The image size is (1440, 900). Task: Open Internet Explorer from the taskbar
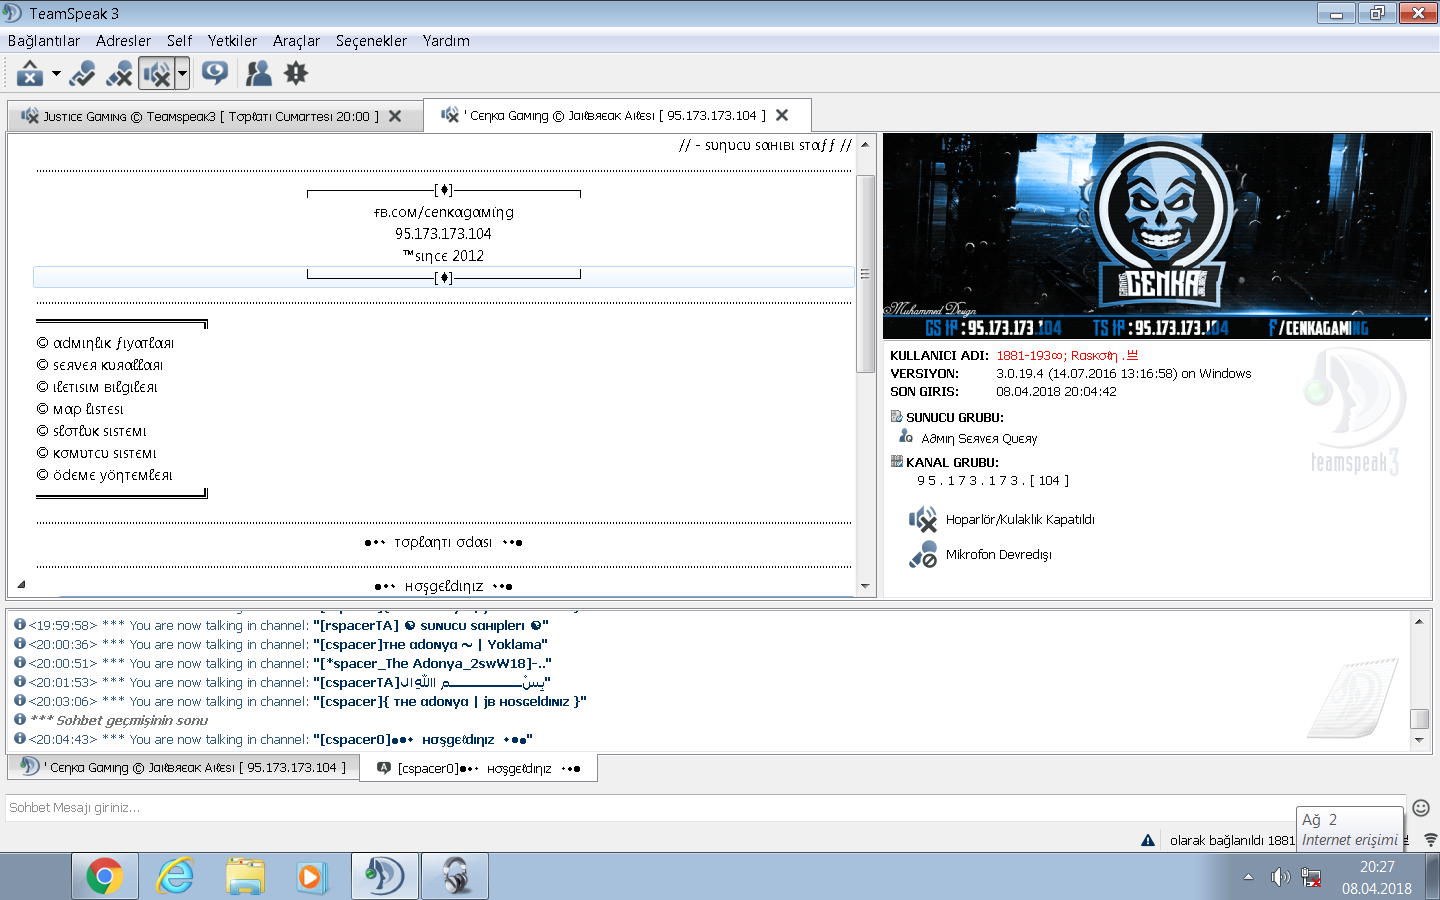tap(175, 877)
